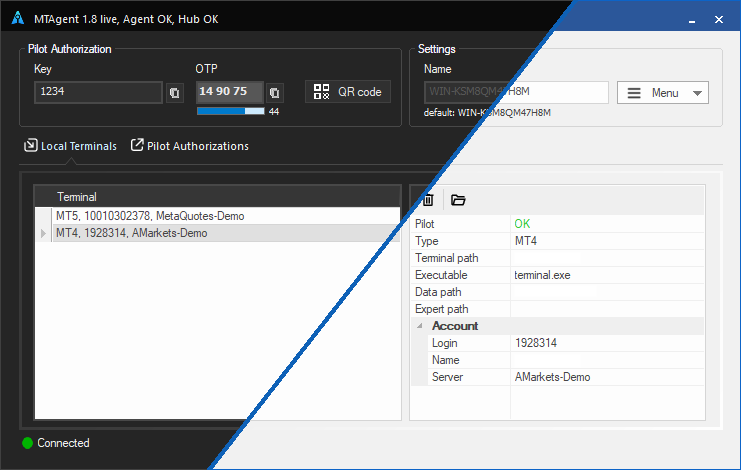Click the green Connected status indicator
The height and width of the screenshot is (470, 741).
[x=27, y=443]
